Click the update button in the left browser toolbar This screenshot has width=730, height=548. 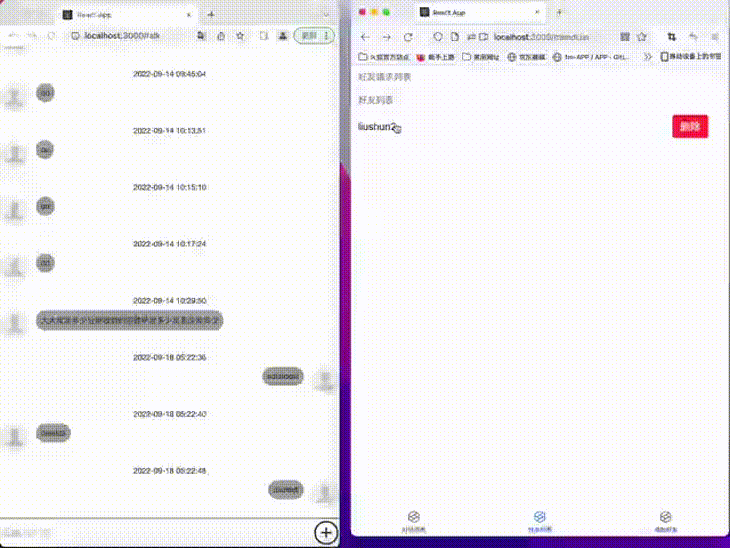tap(309, 36)
